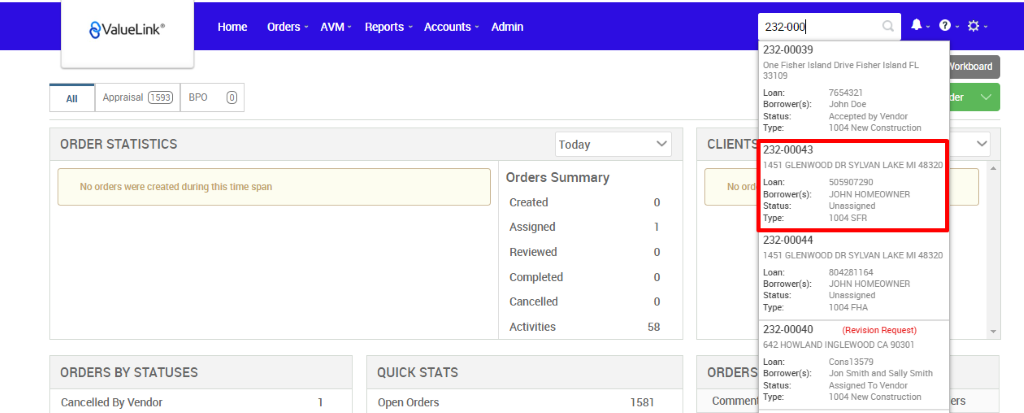Open the Reports menu

coord(389,27)
